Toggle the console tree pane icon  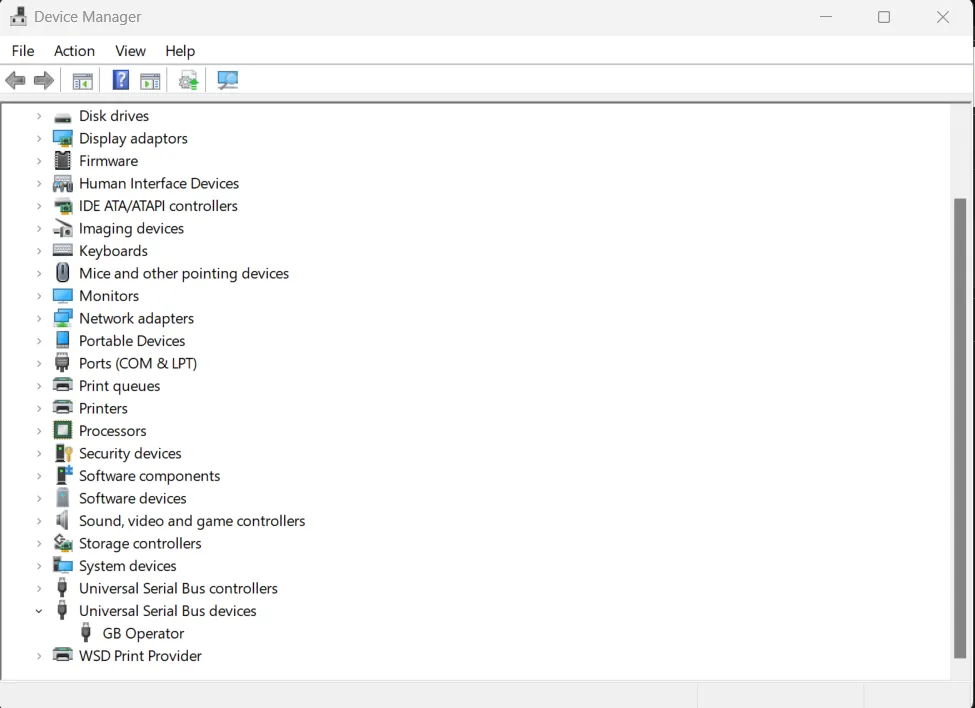pyautogui.click(x=82, y=80)
